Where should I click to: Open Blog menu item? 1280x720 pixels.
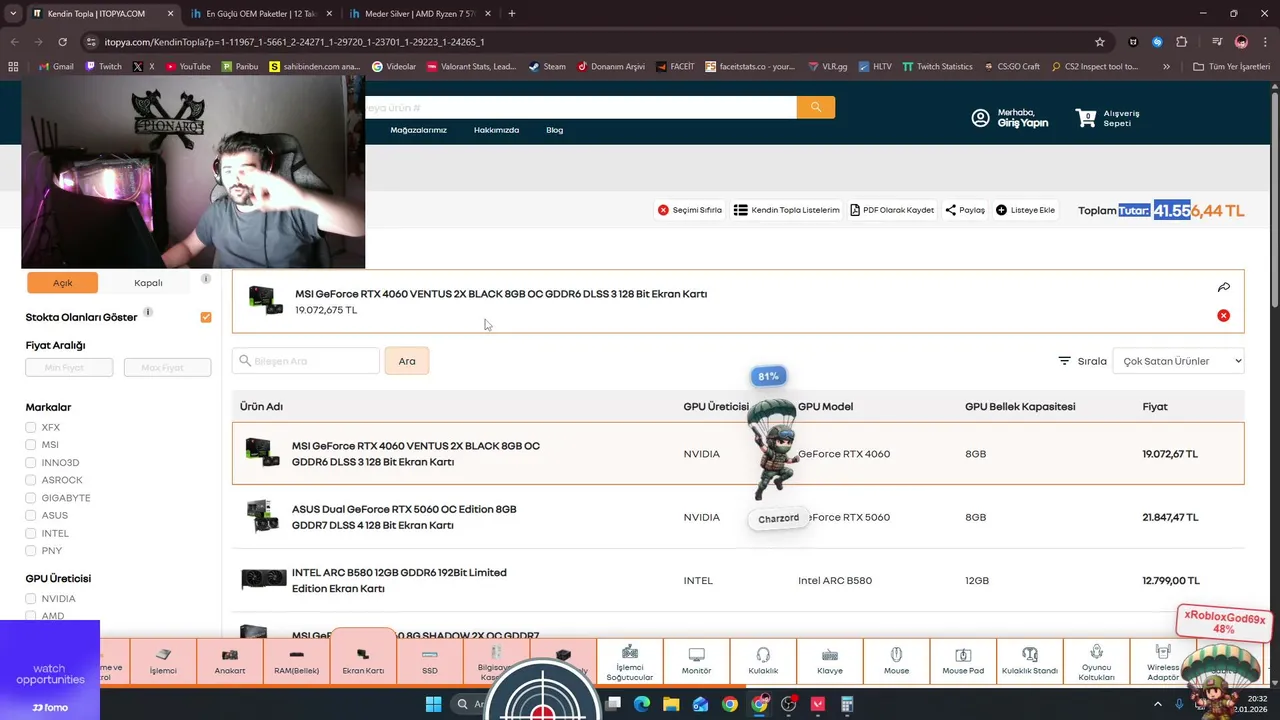click(554, 130)
